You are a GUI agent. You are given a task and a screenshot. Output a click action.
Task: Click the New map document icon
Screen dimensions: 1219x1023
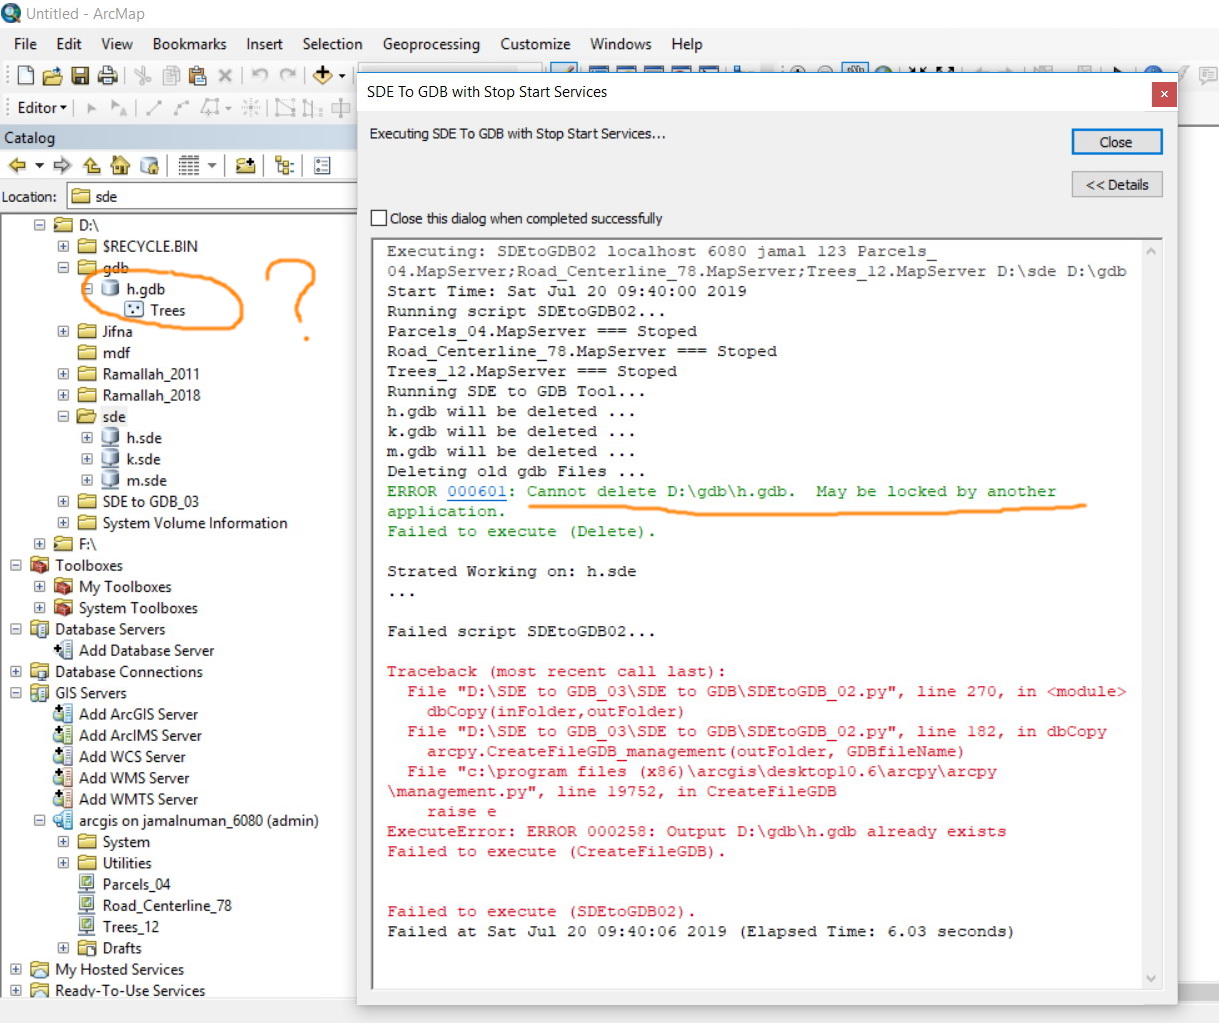pyautogui.click(x=26, y=75)
